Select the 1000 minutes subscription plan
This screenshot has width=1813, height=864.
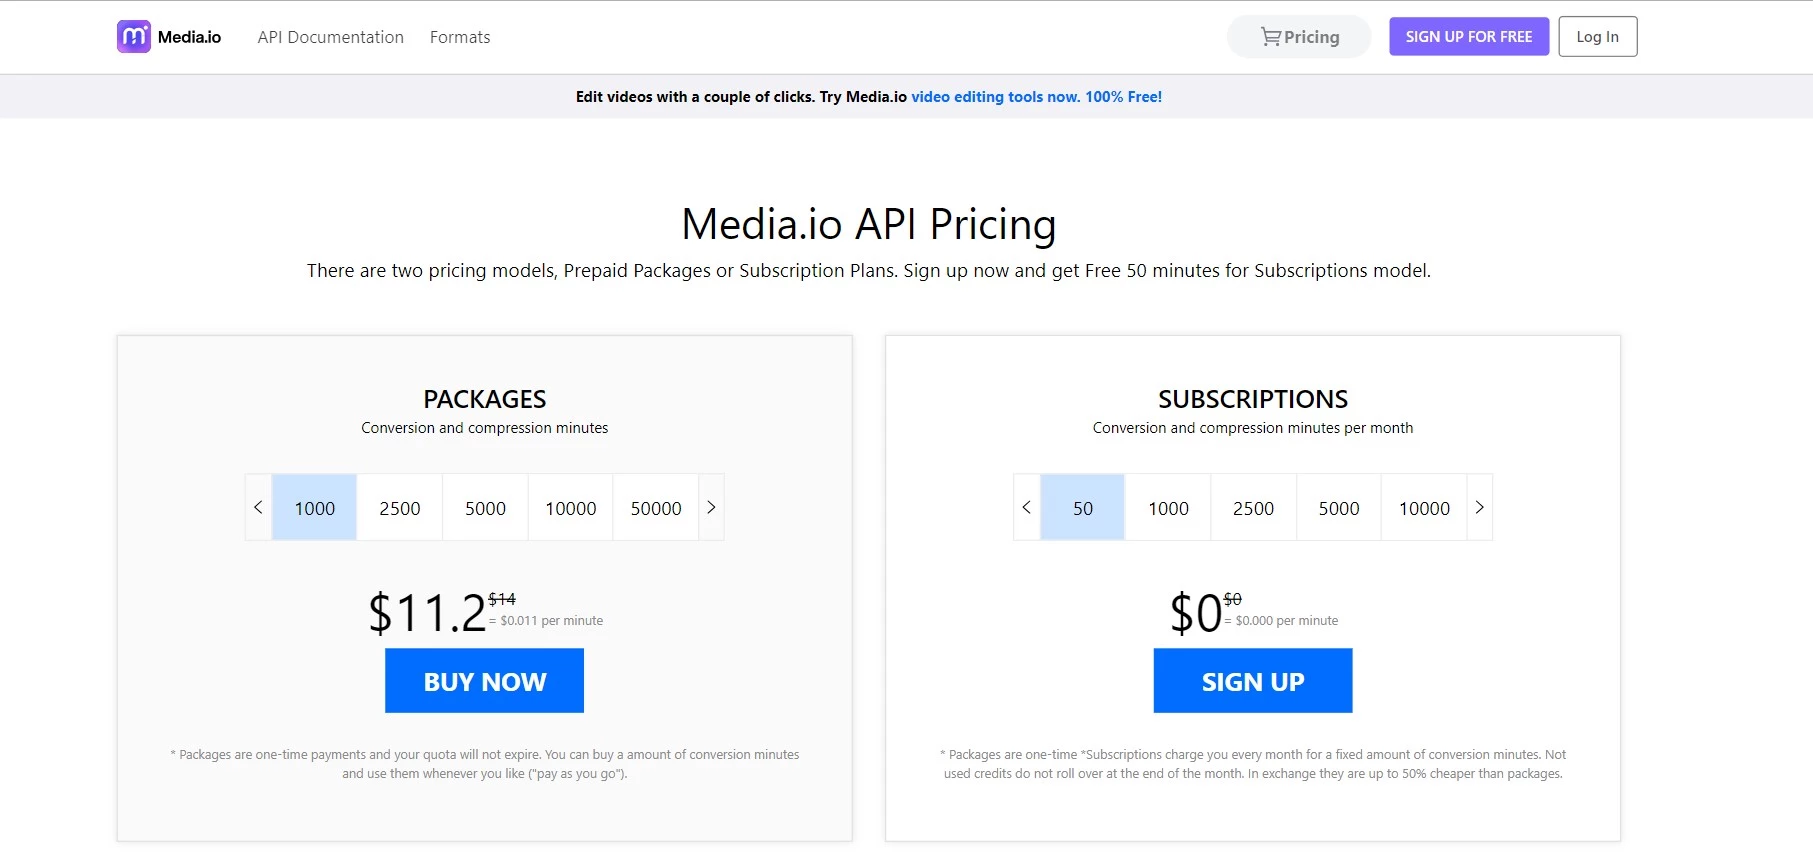pos(1168,508)
